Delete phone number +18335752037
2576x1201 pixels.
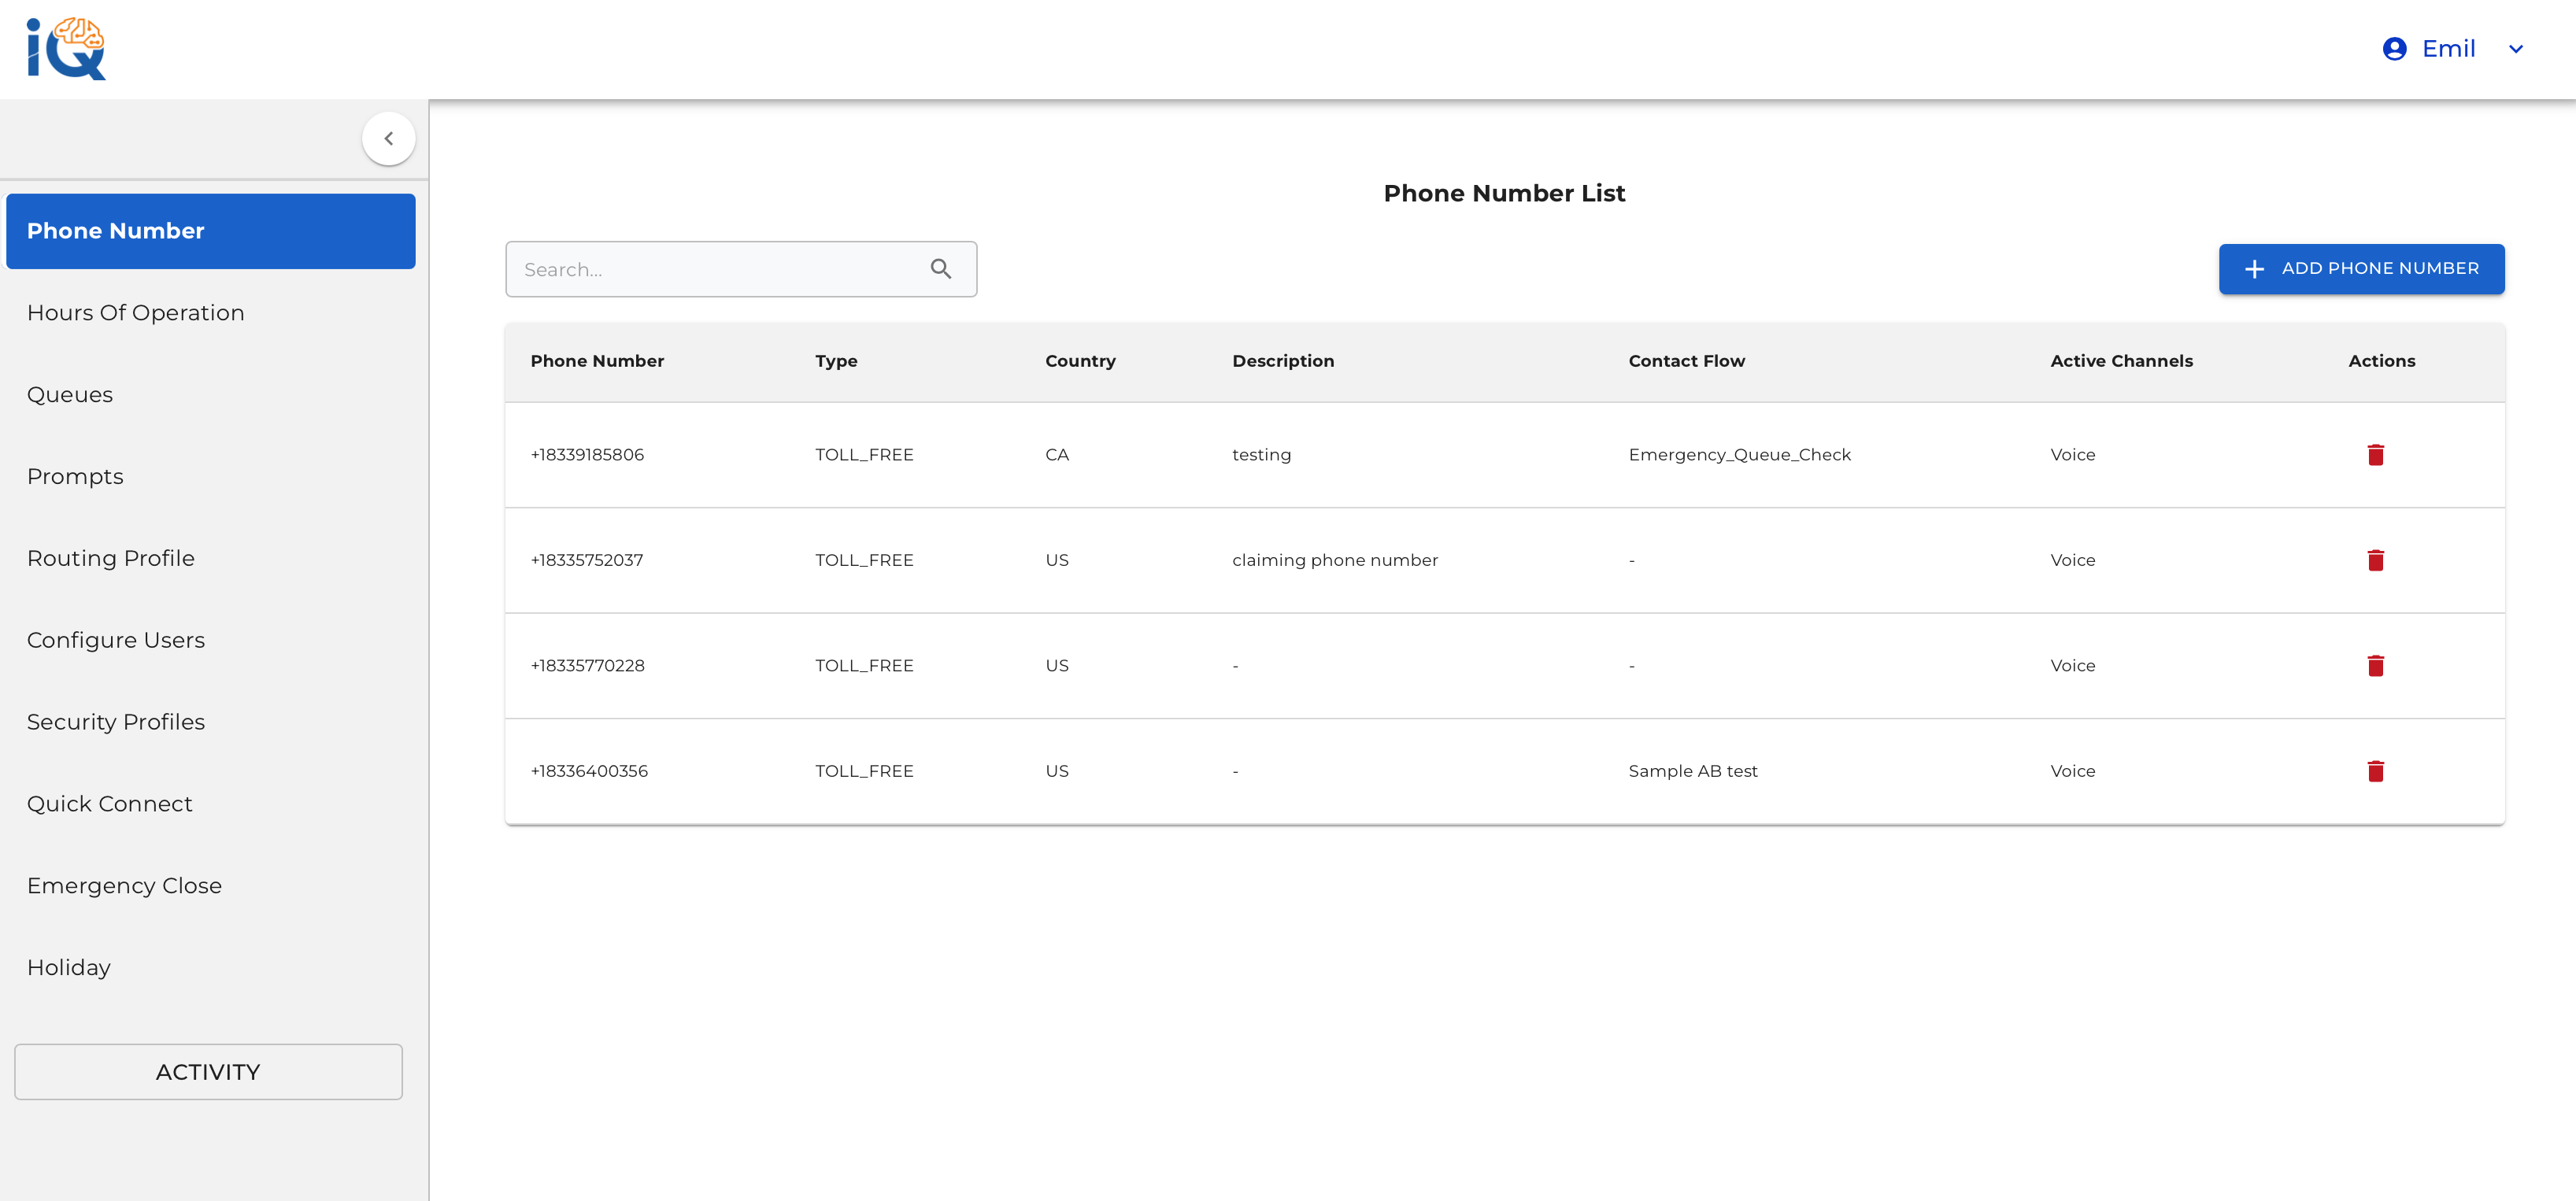pyautogui.click(x=2375, y=560)
